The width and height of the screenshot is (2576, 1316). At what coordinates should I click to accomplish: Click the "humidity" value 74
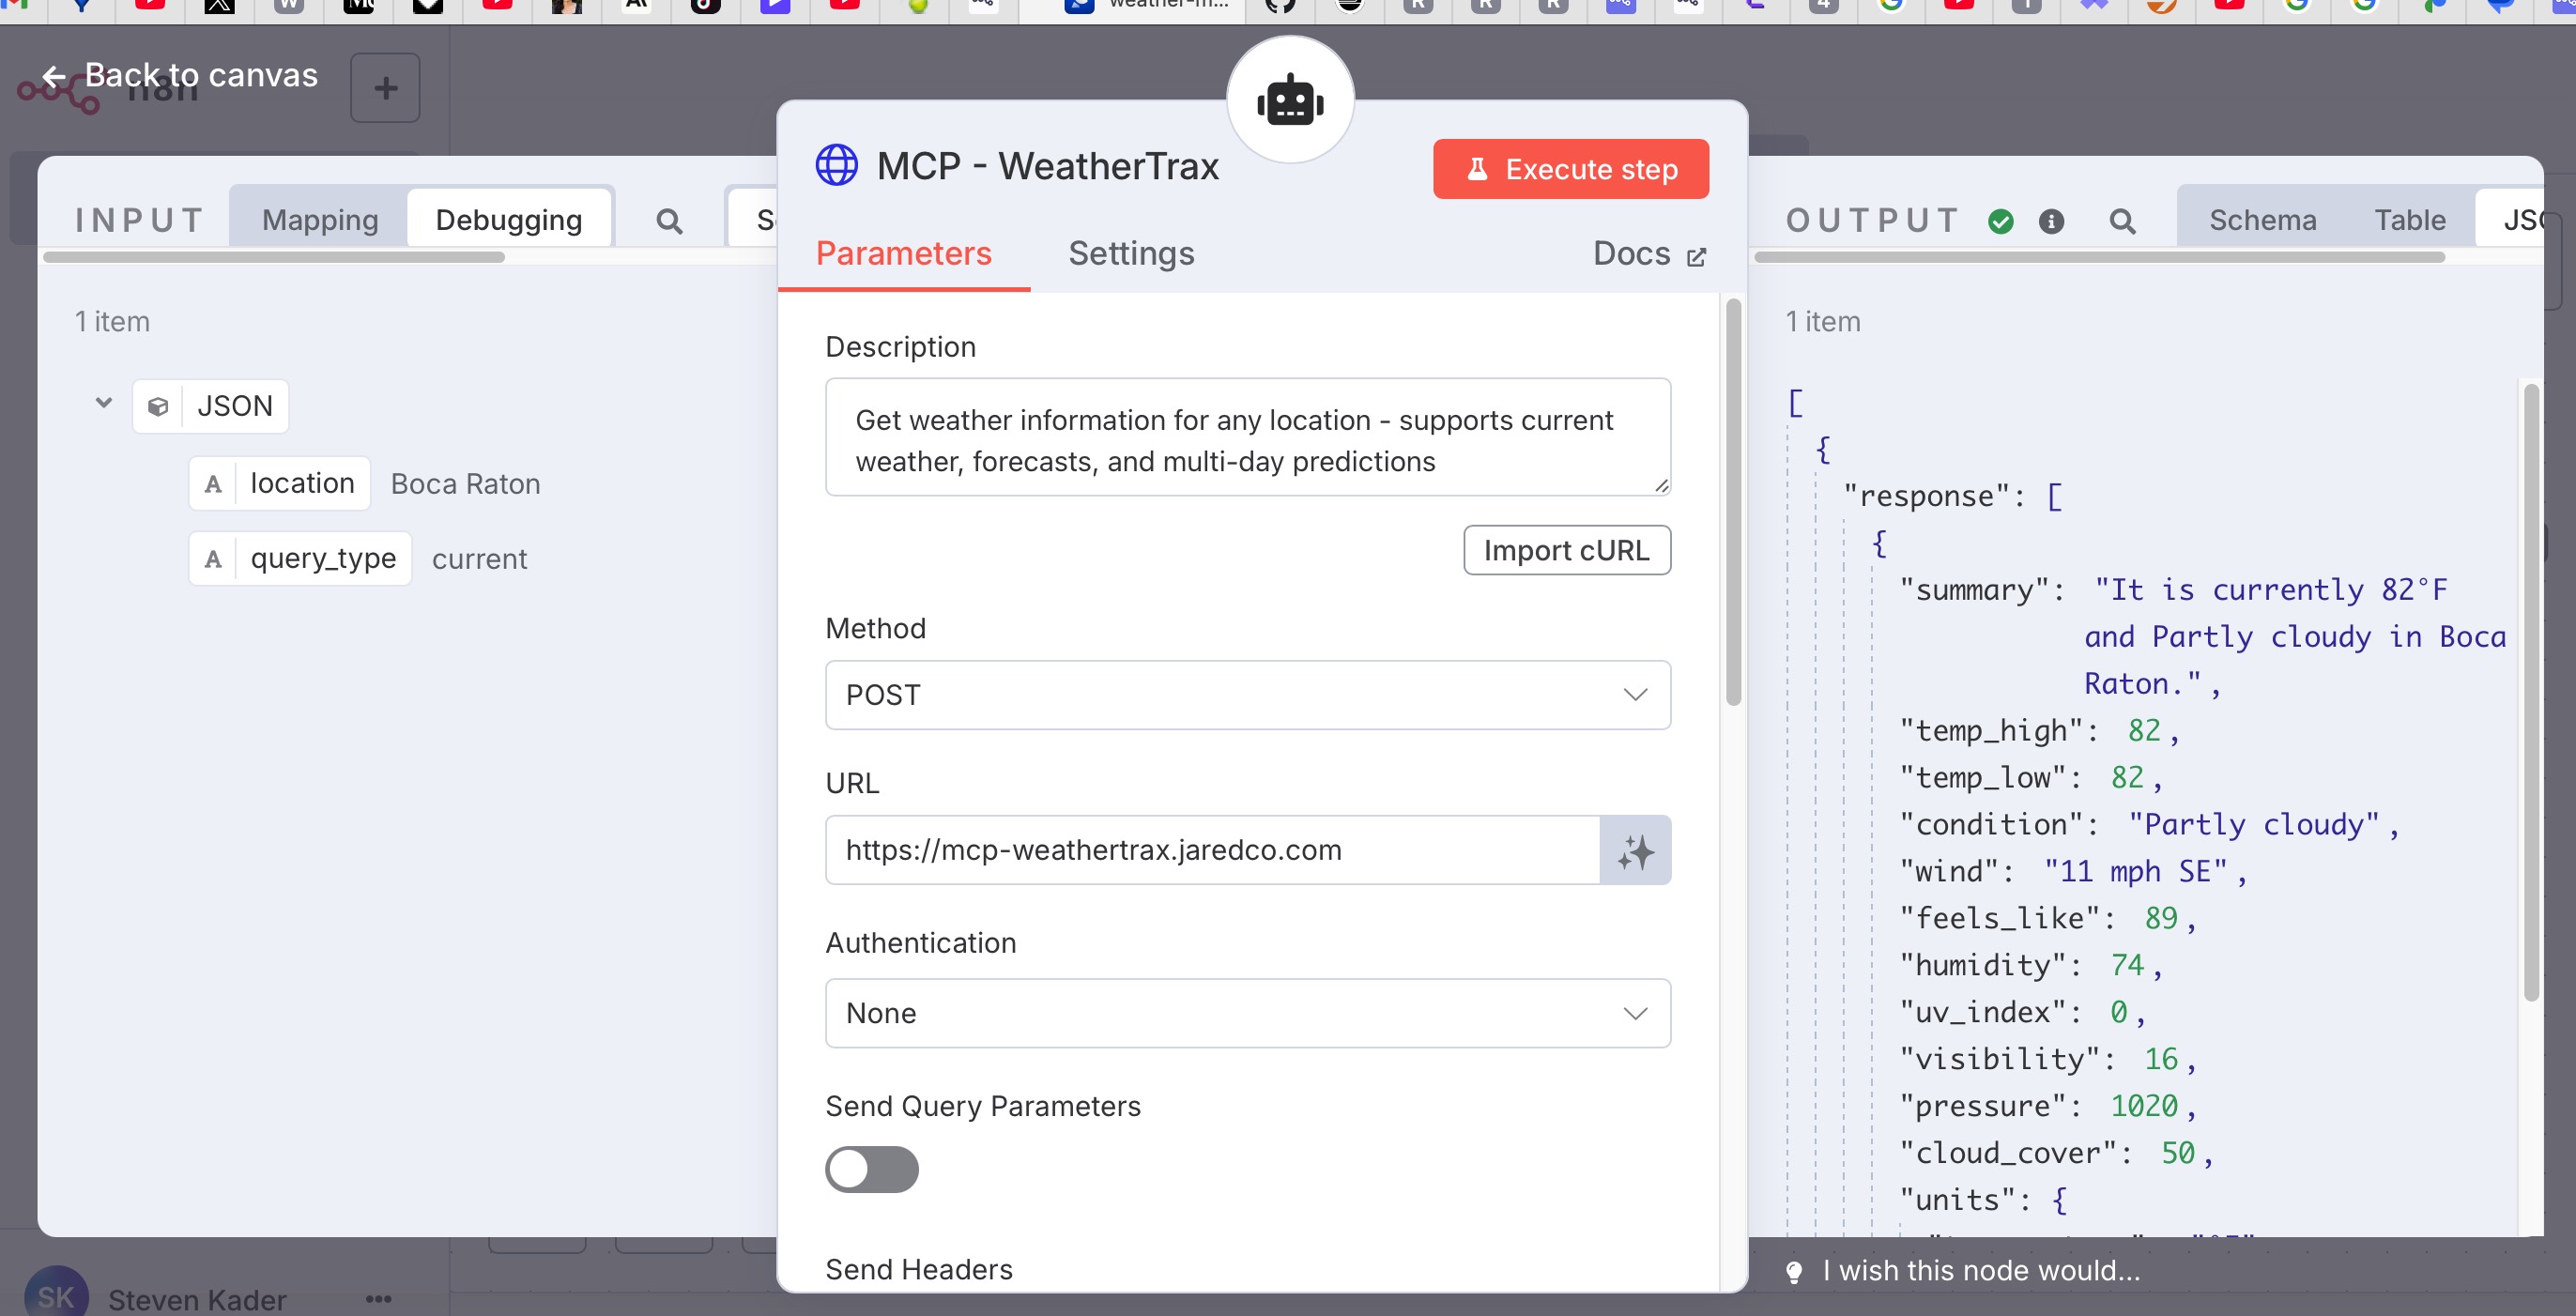tap(2127, 965)
